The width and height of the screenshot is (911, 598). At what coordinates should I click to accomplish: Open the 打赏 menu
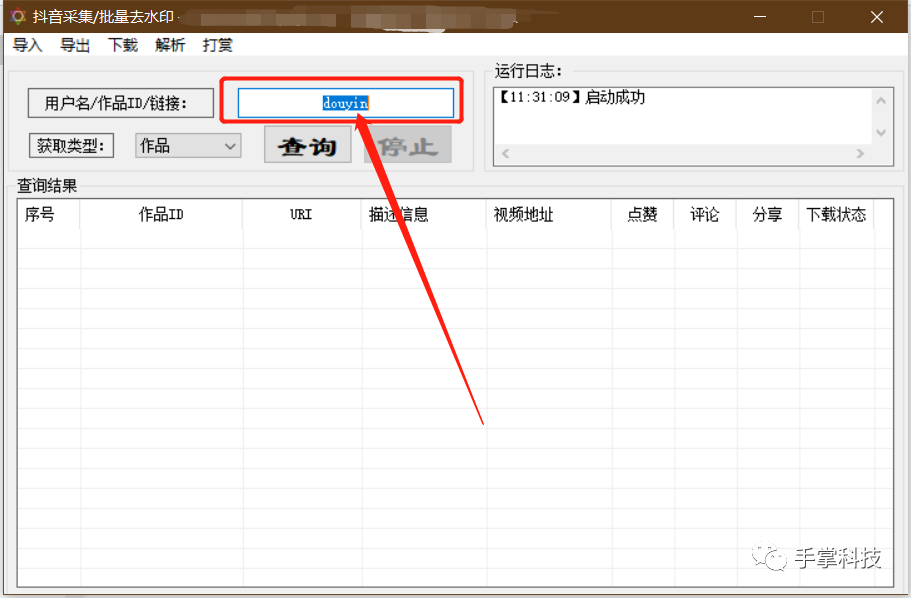(218, 45)
